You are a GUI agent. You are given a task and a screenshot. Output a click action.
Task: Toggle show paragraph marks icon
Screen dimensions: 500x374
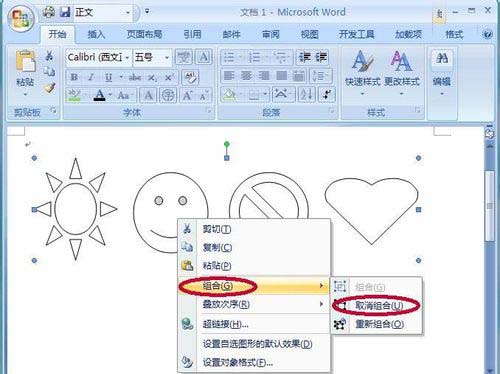click(327, 95)
